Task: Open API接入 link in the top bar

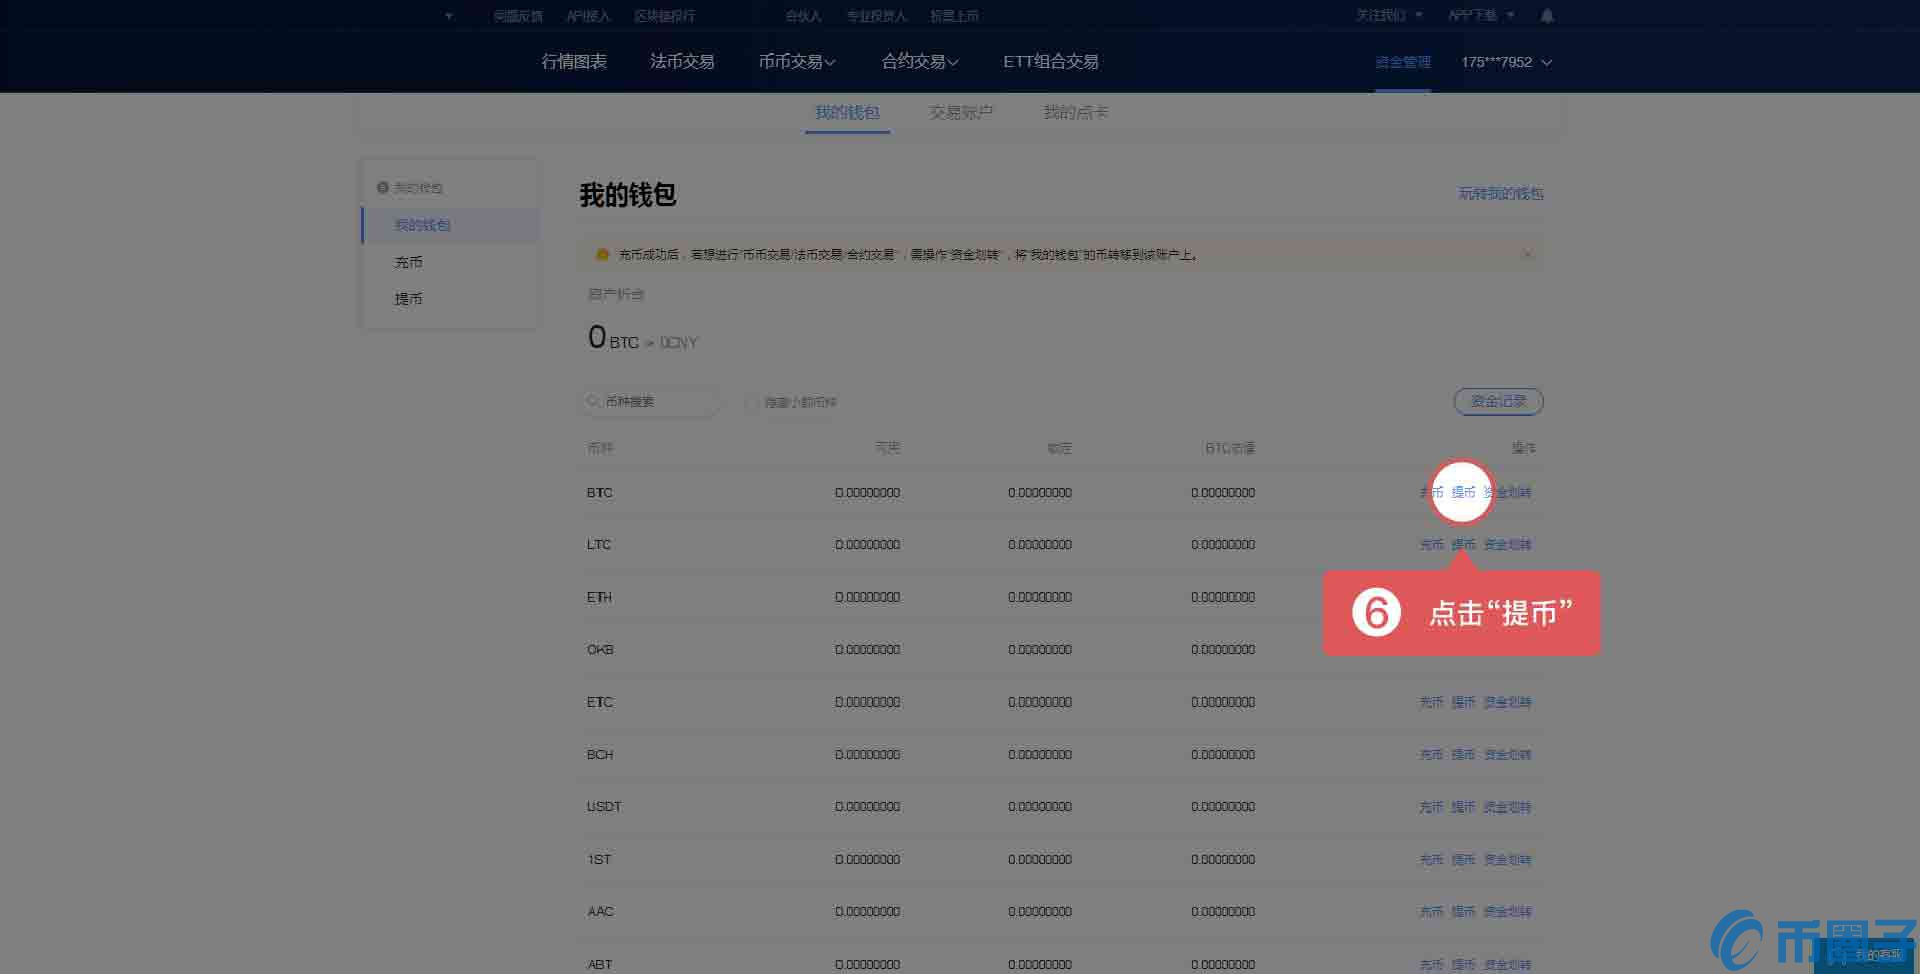Action: tap(588, 16)
